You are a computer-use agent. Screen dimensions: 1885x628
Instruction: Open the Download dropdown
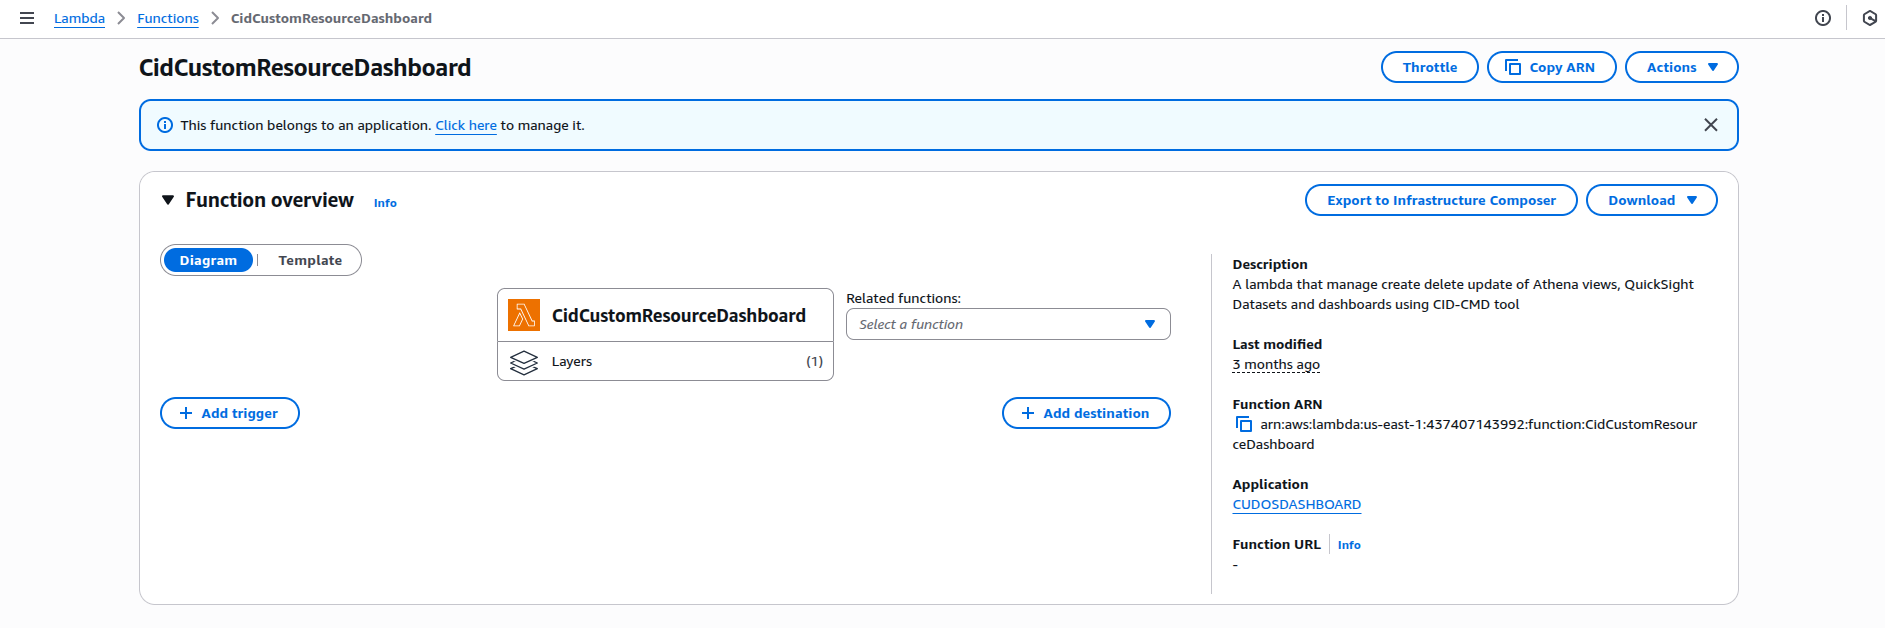click(x=1652, y=200)
